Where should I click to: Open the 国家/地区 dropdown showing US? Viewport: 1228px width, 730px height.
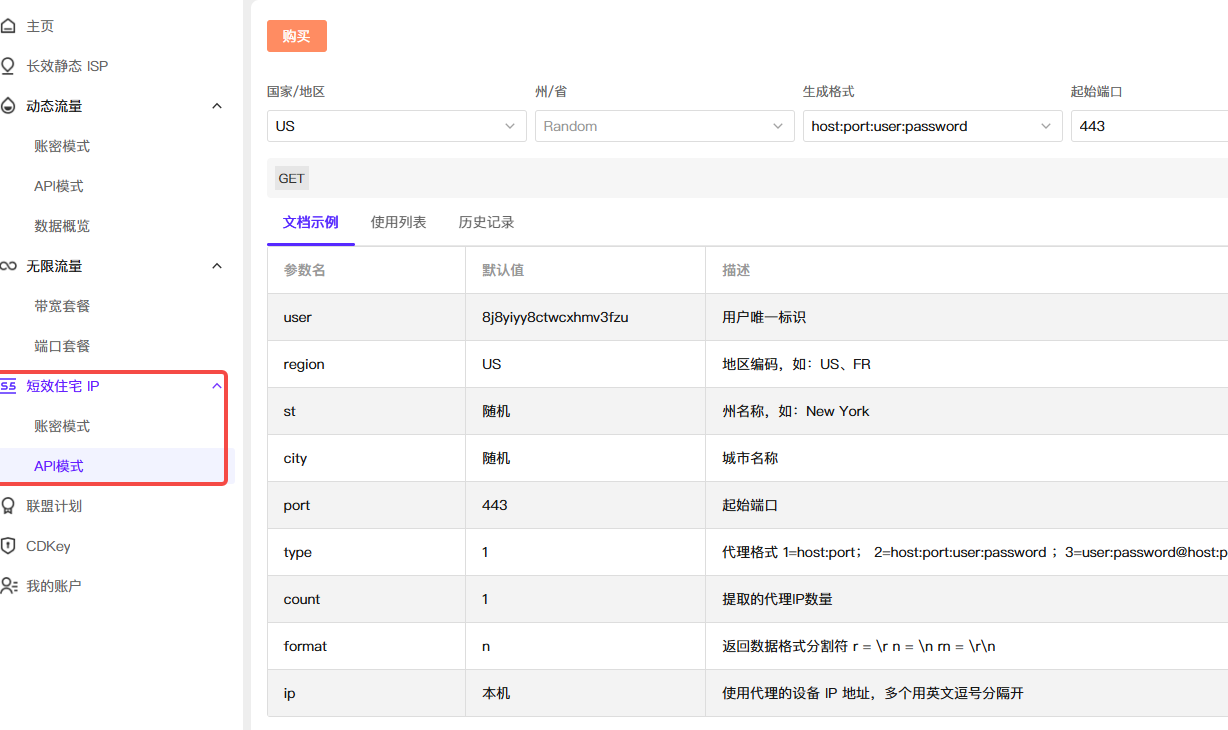[396, 126]
